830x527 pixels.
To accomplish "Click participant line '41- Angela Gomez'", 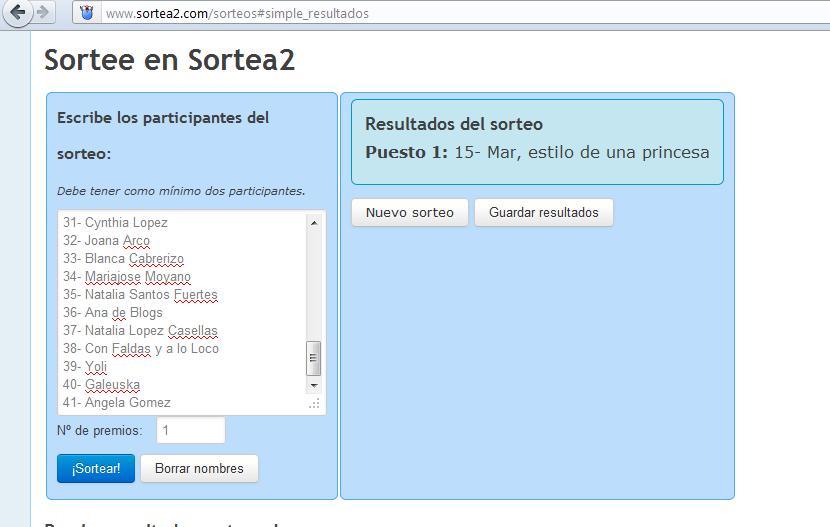I will [117, 403].
